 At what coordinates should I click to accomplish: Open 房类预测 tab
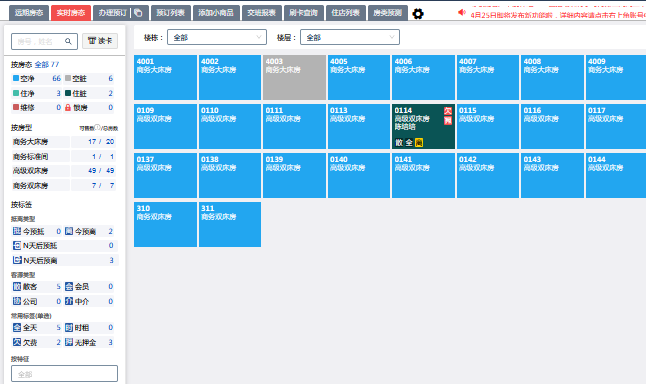(x=388, y=13)
